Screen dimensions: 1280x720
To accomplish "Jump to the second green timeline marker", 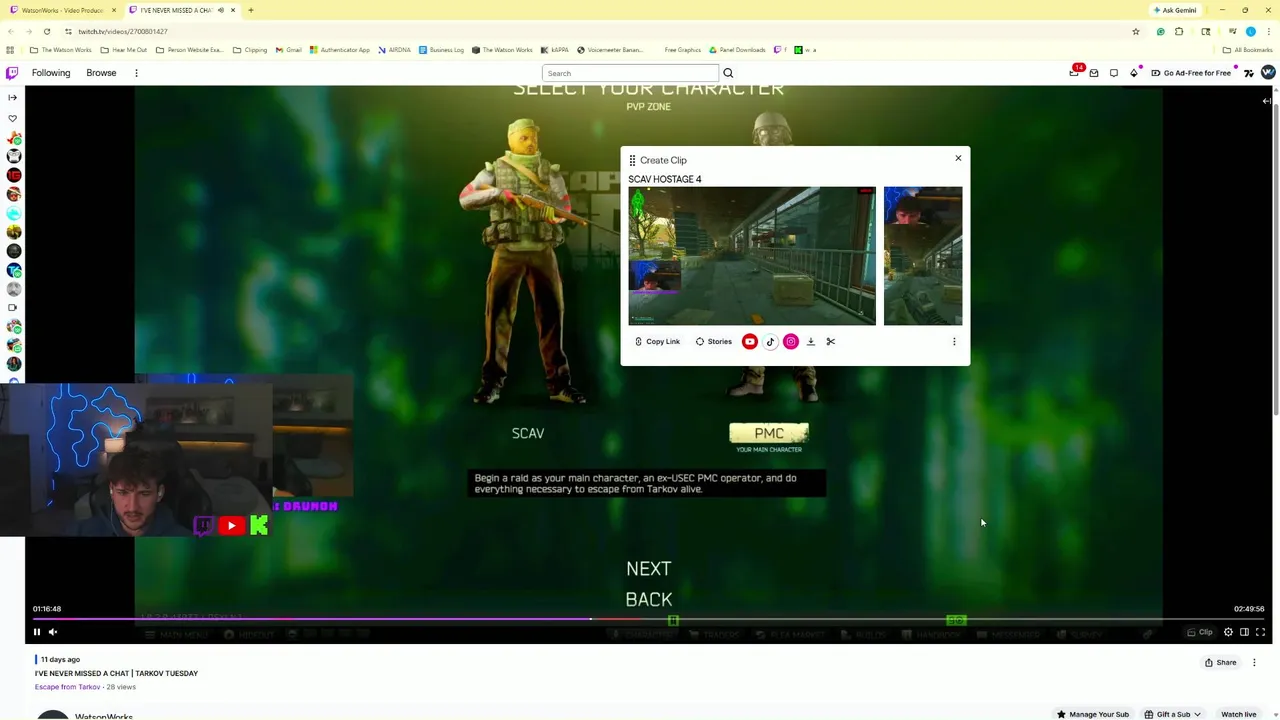I will pos(956,621).
